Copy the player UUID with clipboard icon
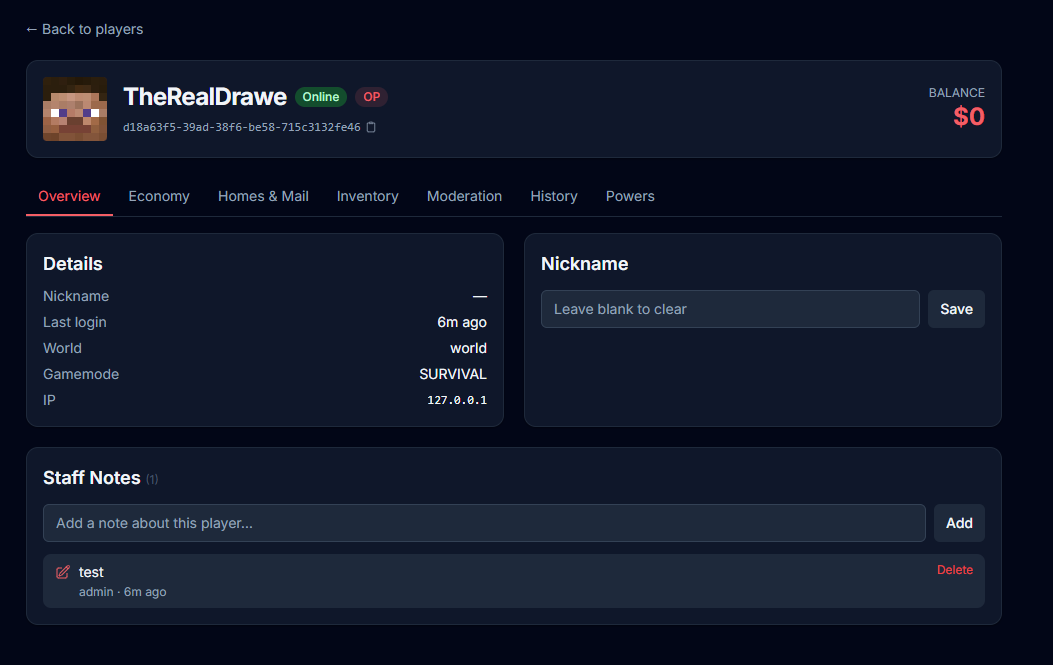This screenshot has height=665, width=1053. [x=371, y=127]
